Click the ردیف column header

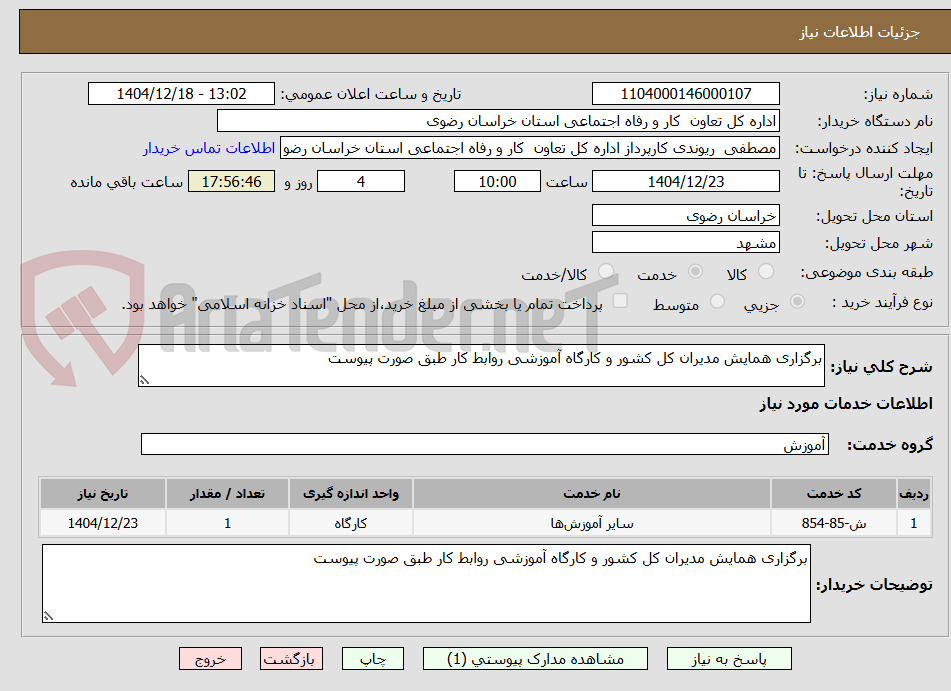click(913, 494)
